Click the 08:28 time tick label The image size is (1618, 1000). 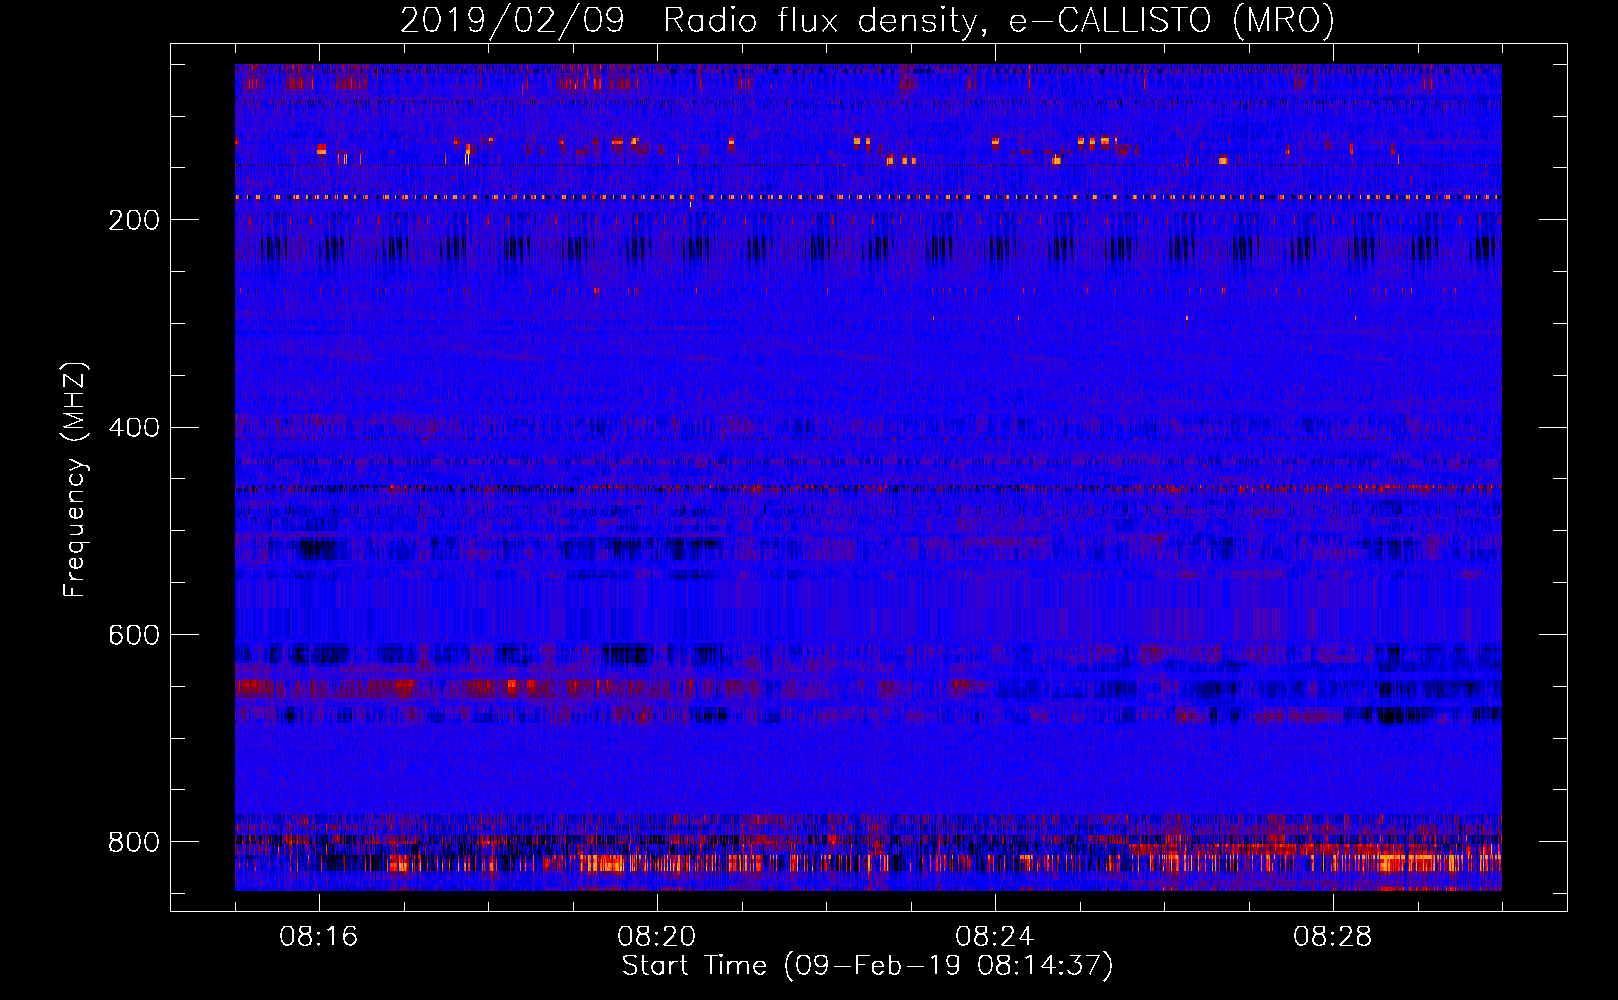1333,937
